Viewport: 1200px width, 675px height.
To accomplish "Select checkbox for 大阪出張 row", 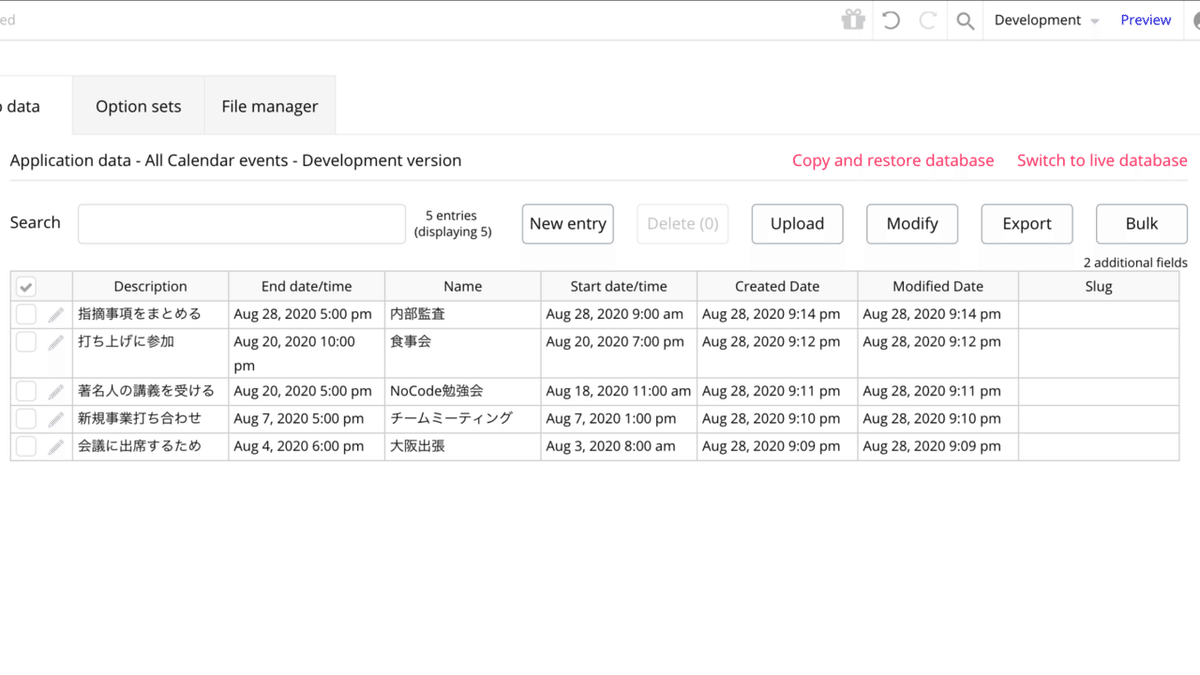I will point(26,446).
